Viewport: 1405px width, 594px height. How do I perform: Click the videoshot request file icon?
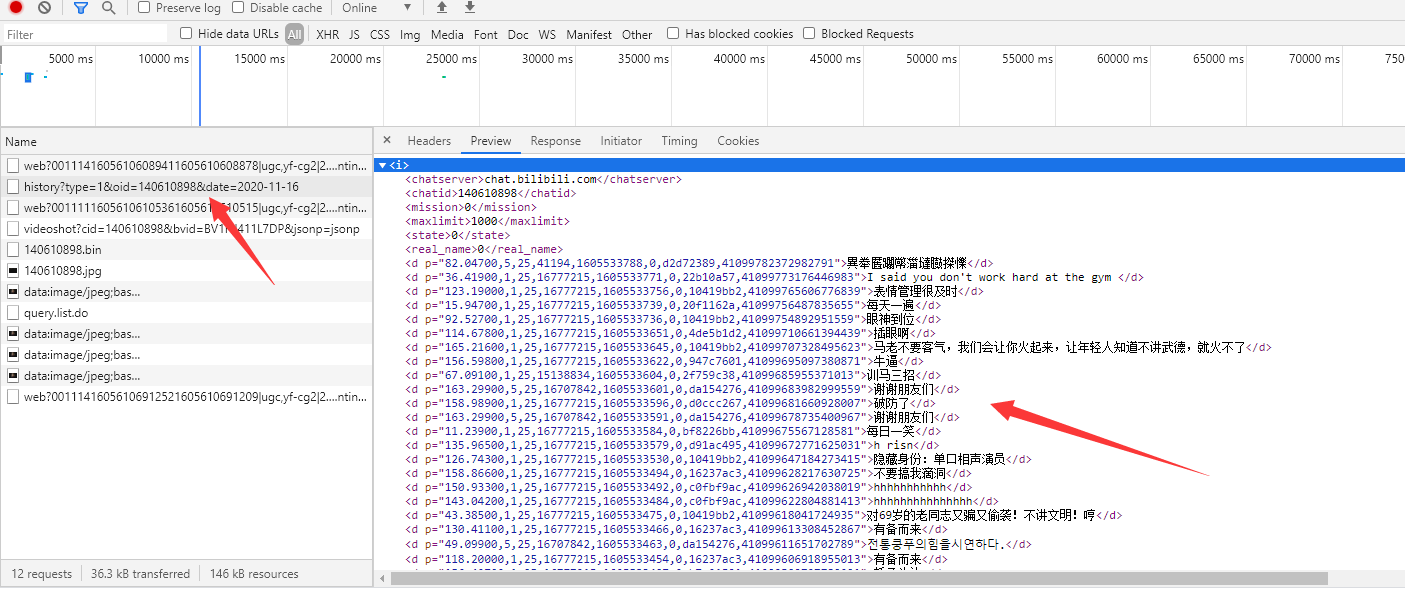click(x=13, y=229)
